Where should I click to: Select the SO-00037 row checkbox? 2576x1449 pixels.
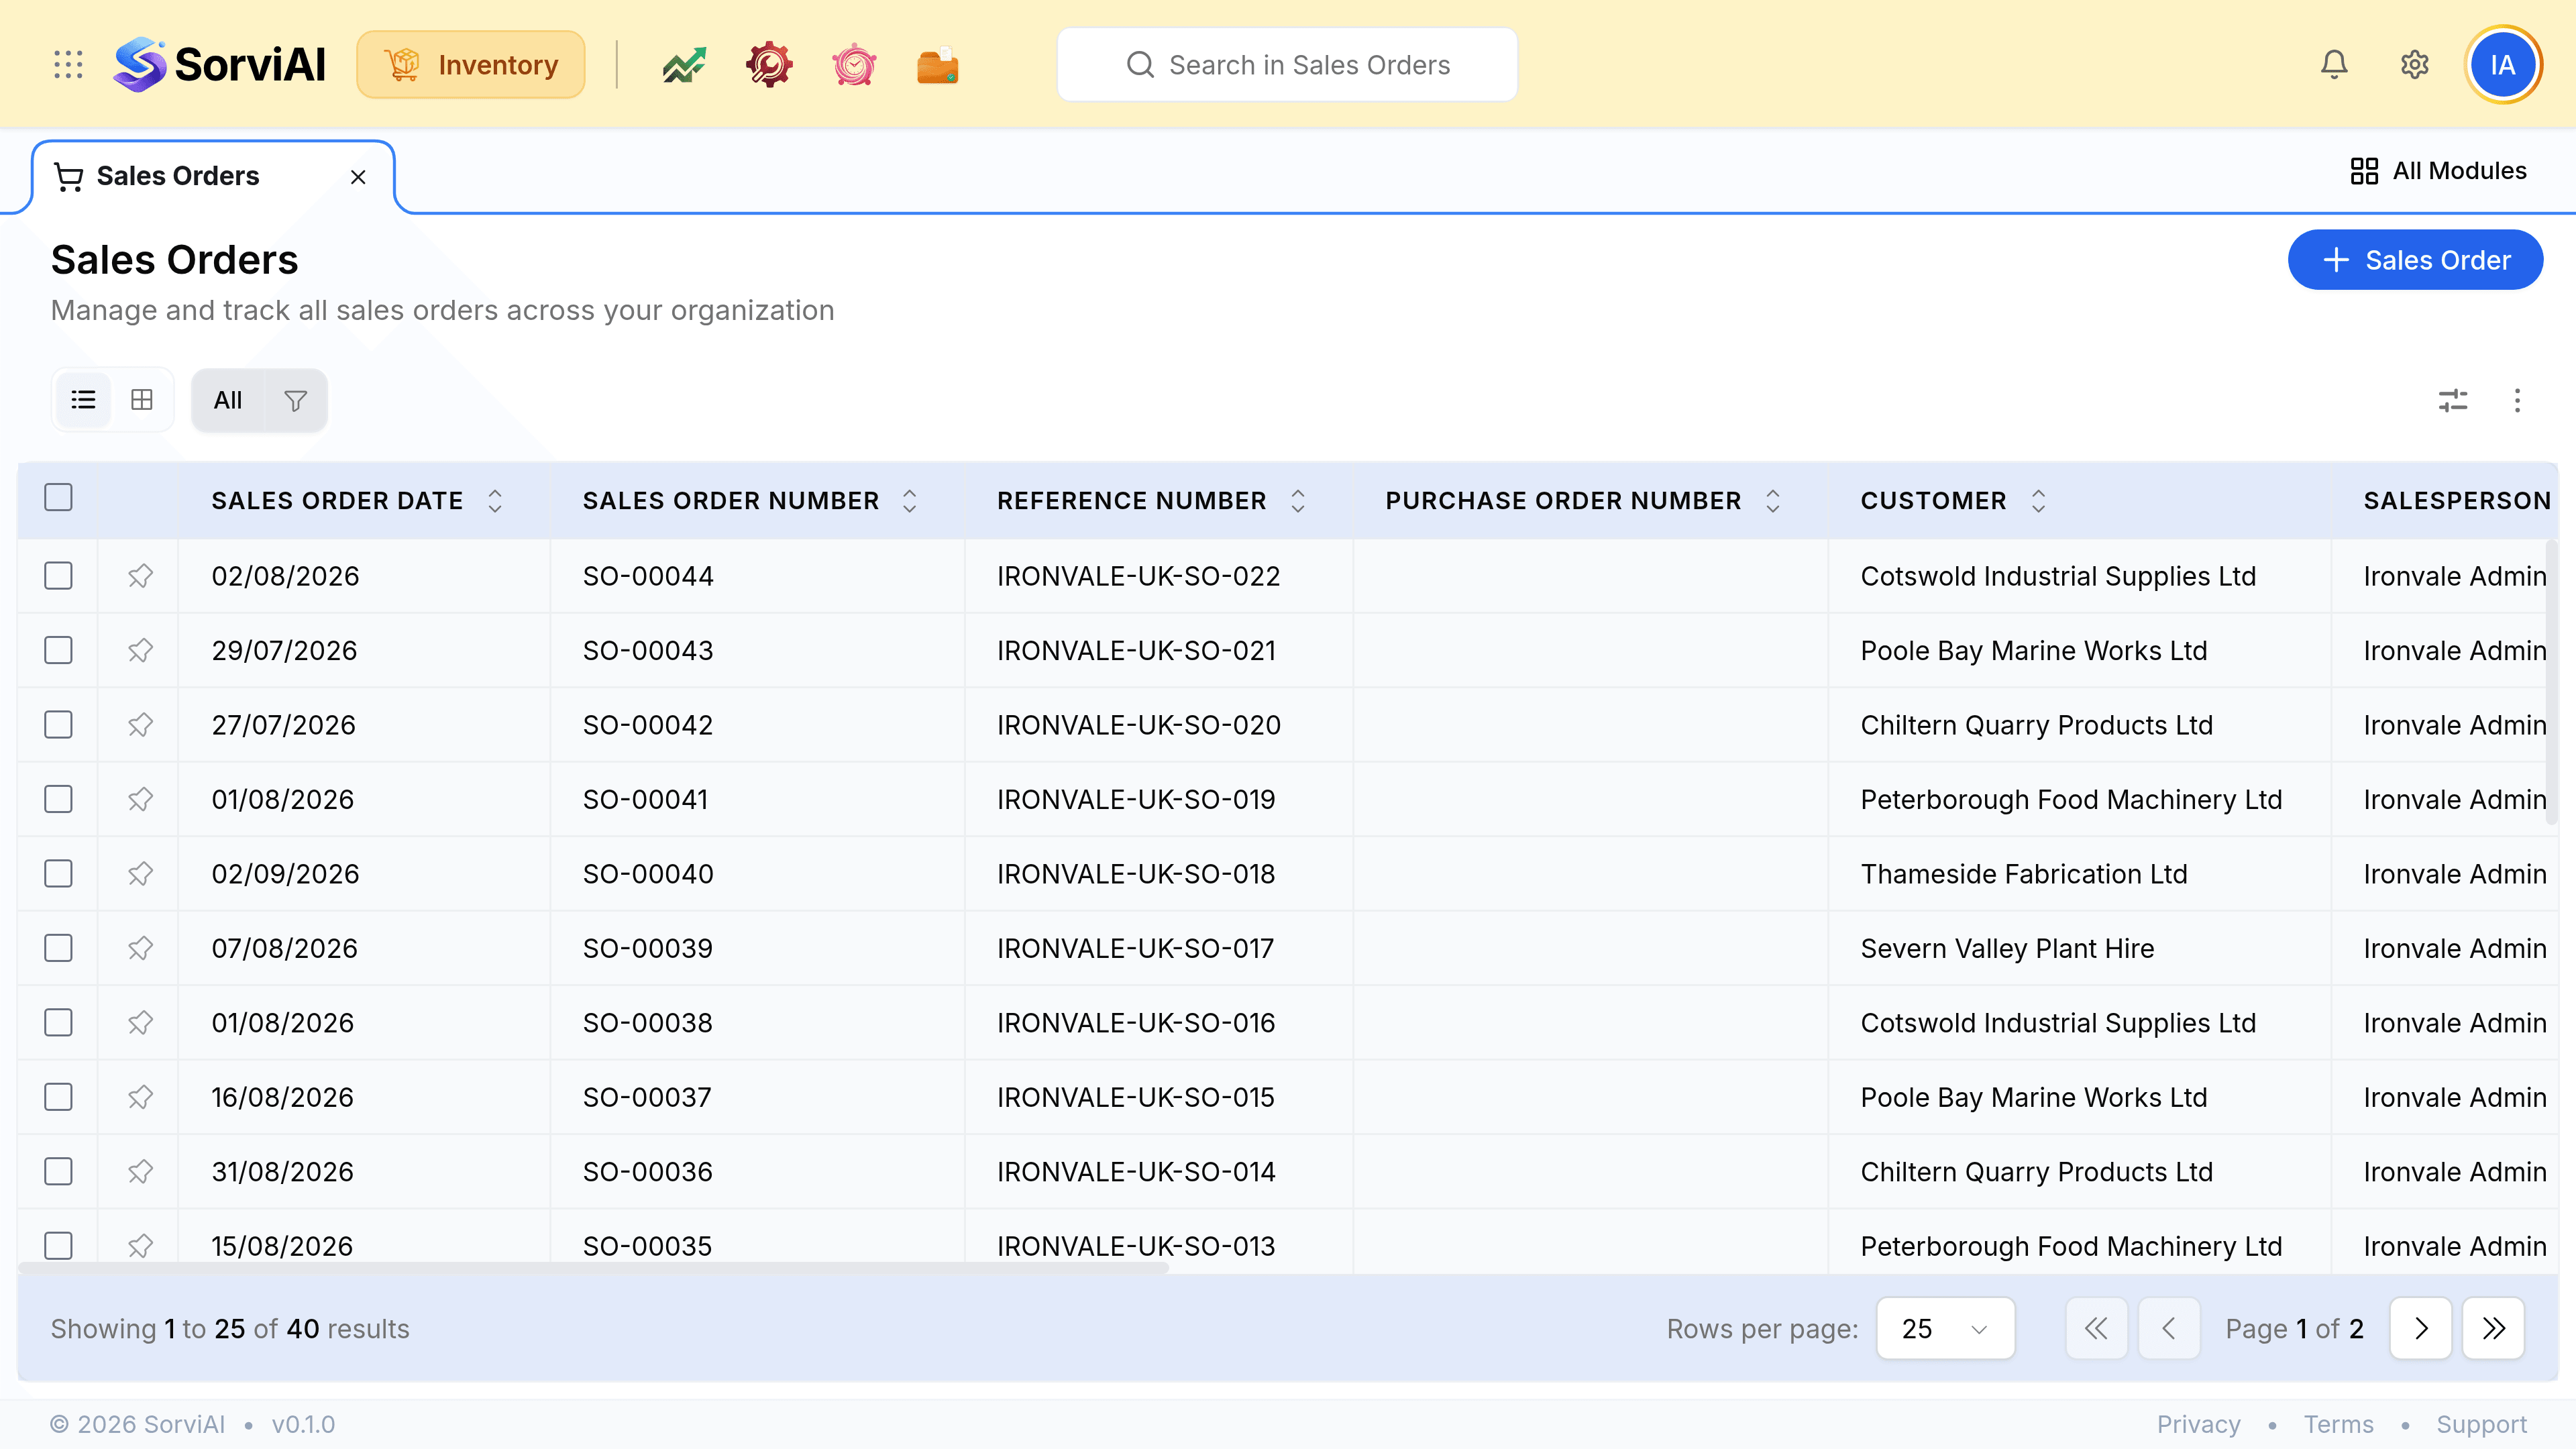pos(59,1097)
